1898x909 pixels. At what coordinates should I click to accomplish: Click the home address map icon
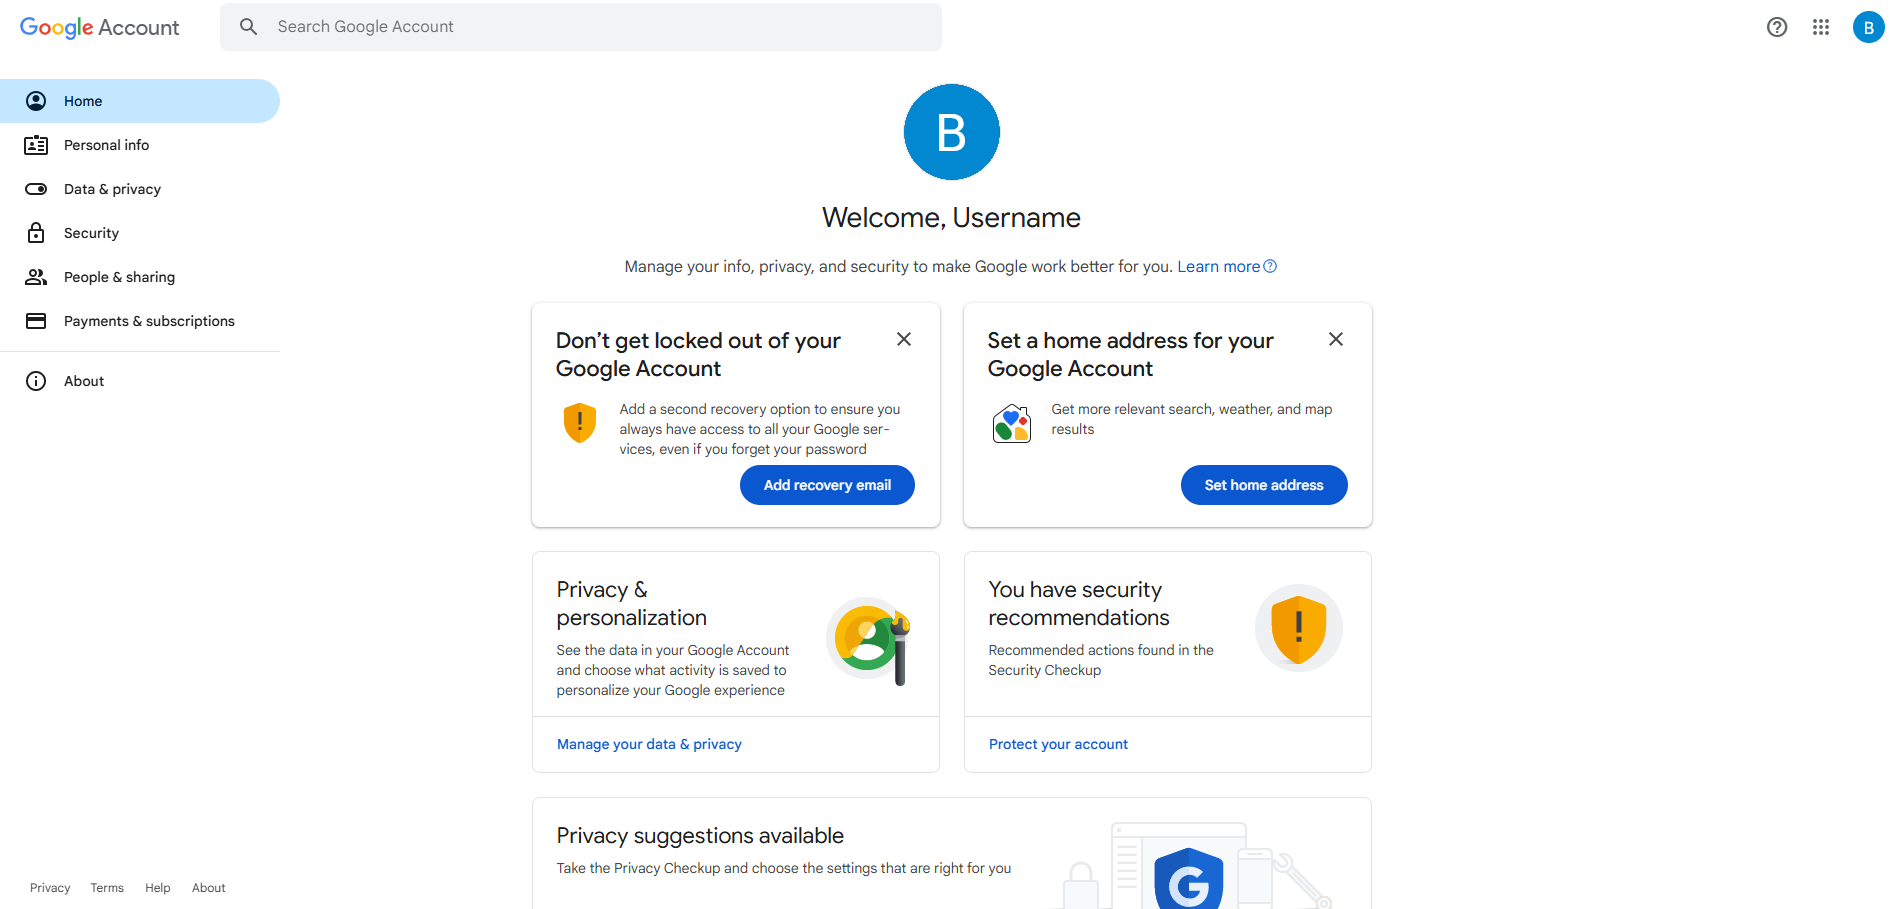coord(1011,423)
